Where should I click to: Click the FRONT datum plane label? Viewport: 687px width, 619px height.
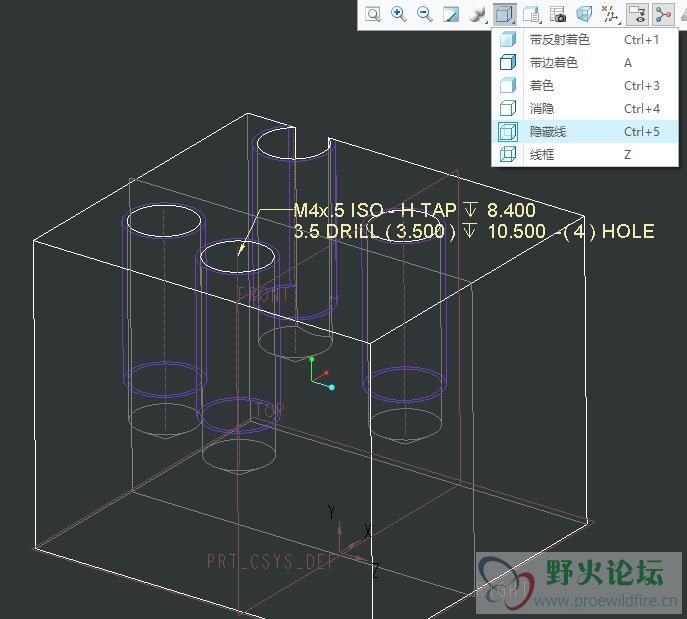coord(264,294)
